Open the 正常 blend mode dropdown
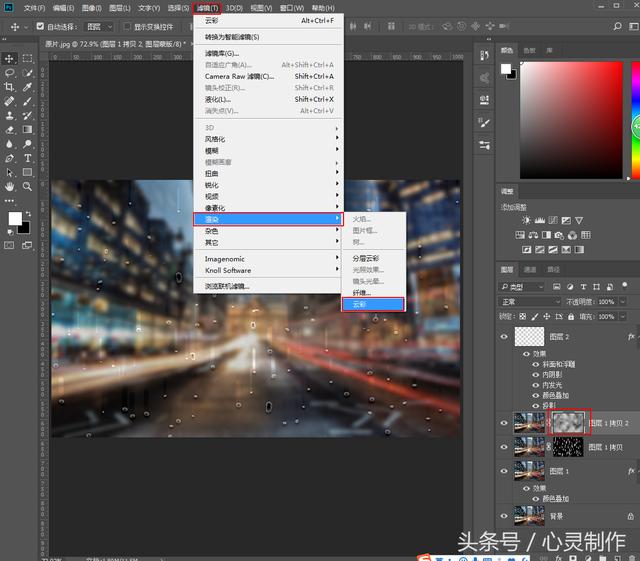This screenshot has width=640, height=561. coord(530,301)
